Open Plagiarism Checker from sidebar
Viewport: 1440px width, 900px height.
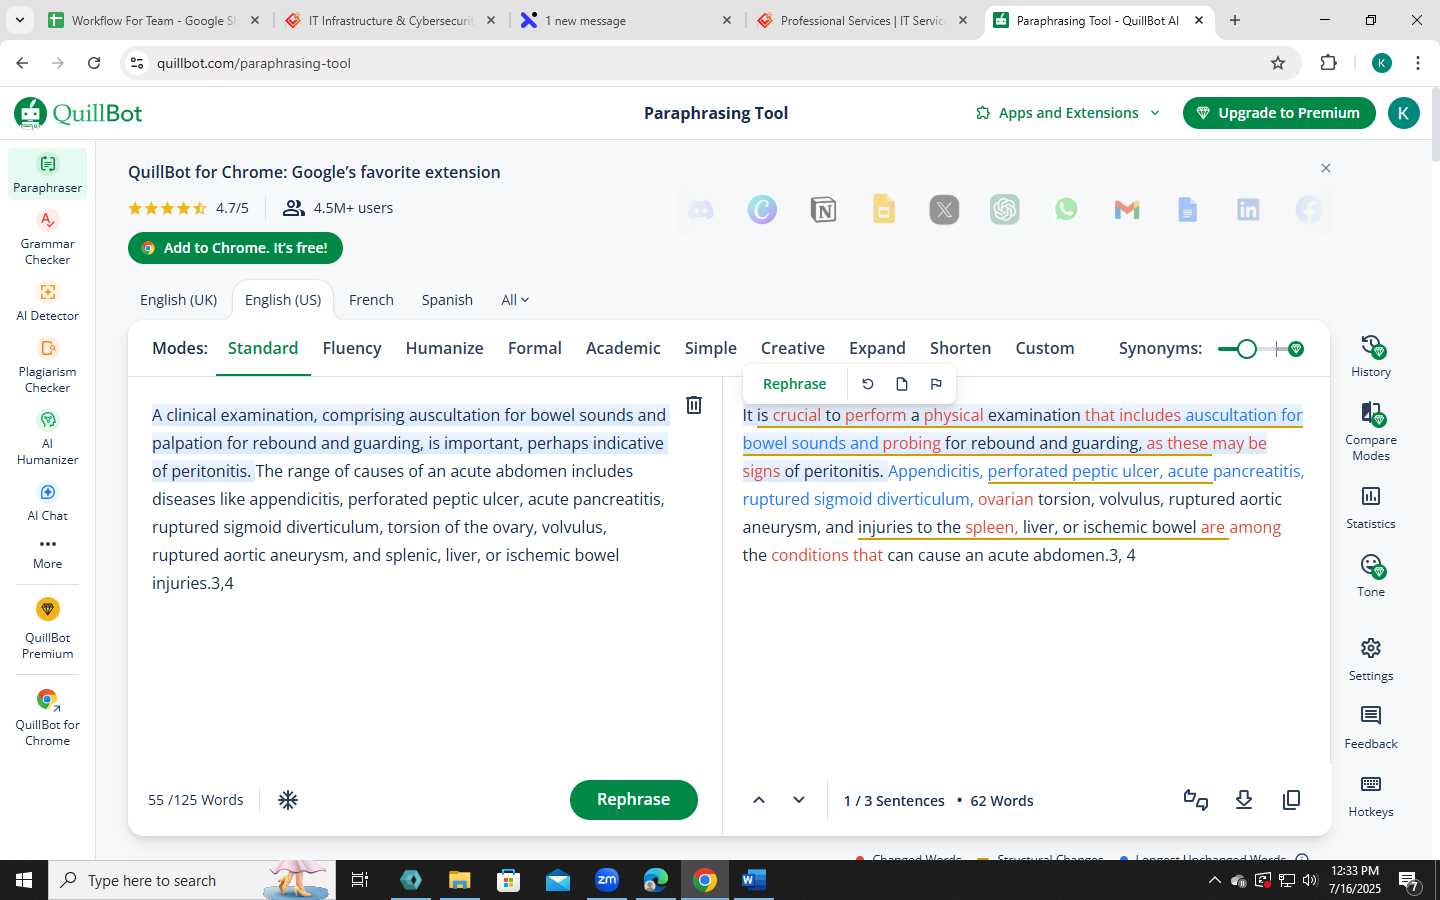pos(47,365)
